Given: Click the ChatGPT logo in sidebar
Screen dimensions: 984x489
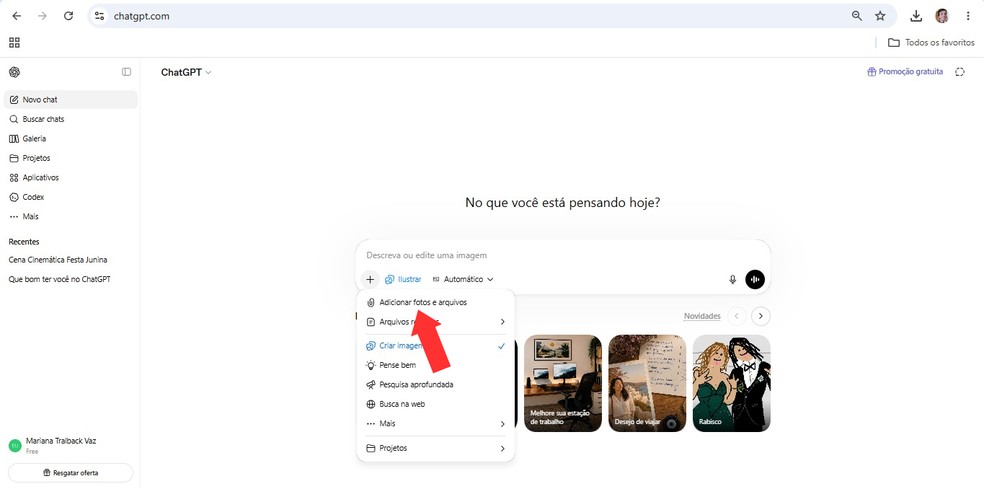Looking at the screenshot, I should (x=14, y=72).
